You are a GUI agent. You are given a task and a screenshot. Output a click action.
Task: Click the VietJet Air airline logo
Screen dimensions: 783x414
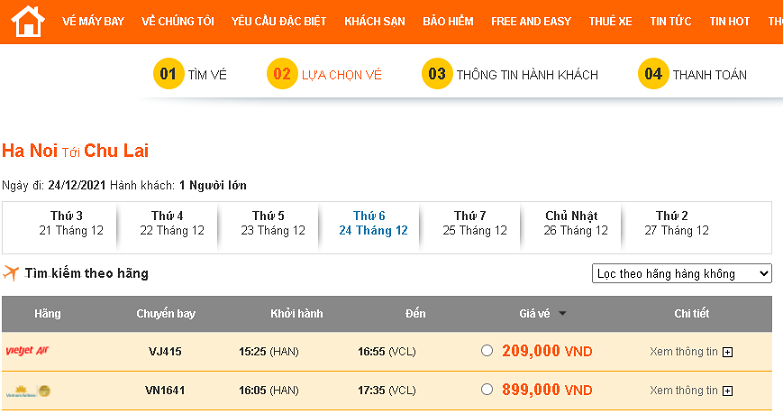pos(27,351)
